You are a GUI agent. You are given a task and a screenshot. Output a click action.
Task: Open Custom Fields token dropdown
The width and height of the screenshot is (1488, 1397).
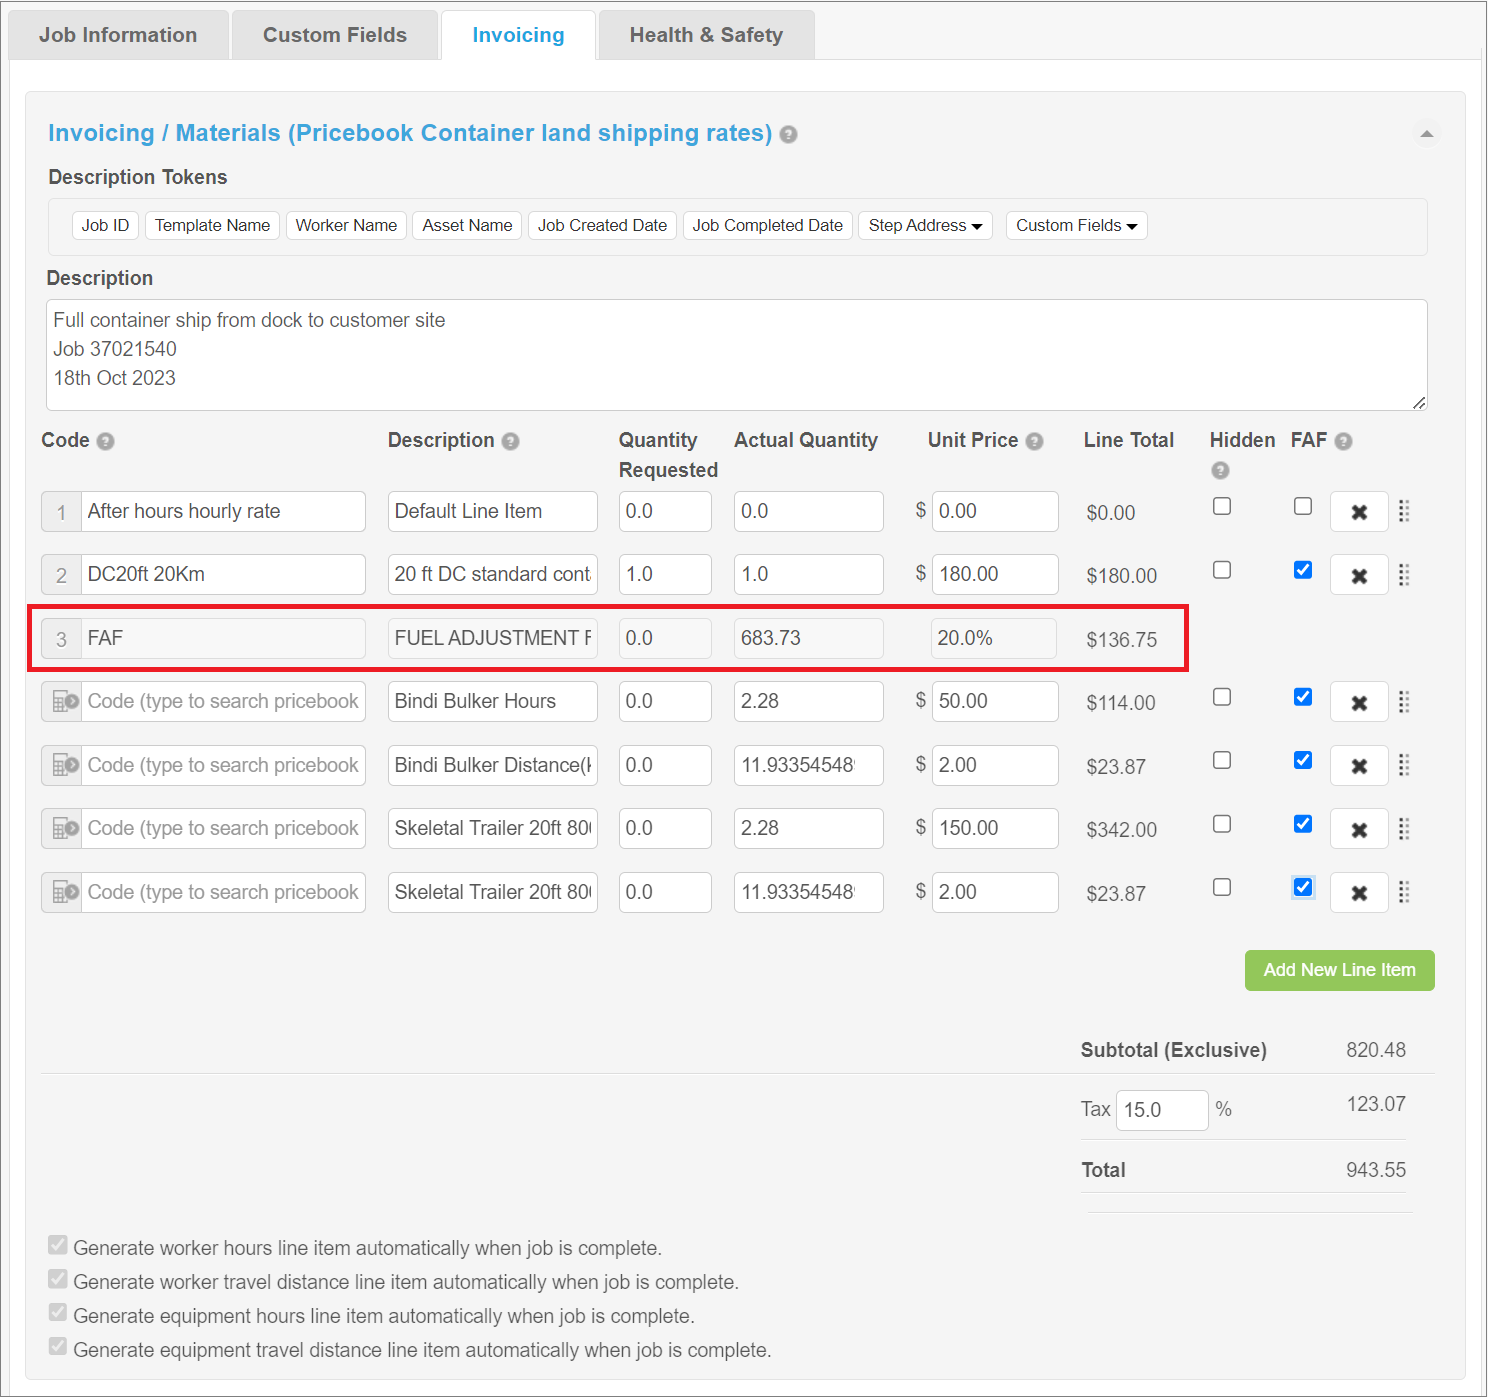tap(1076, 226)
